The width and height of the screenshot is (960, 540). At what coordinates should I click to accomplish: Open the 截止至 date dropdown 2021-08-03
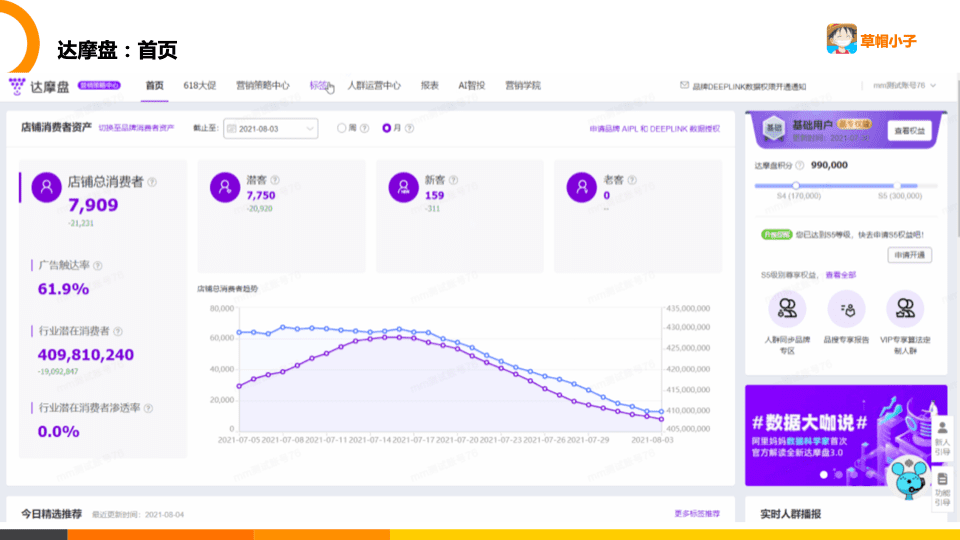271,129
